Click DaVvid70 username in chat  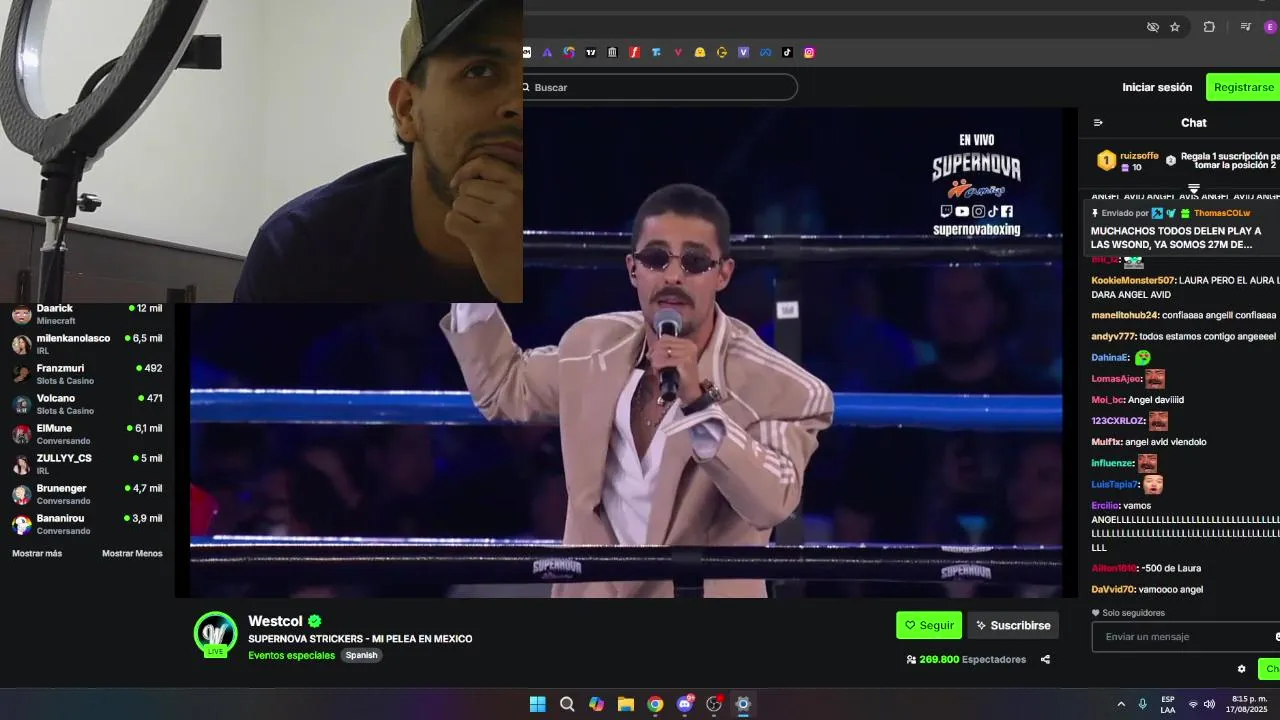(1113, 590)
